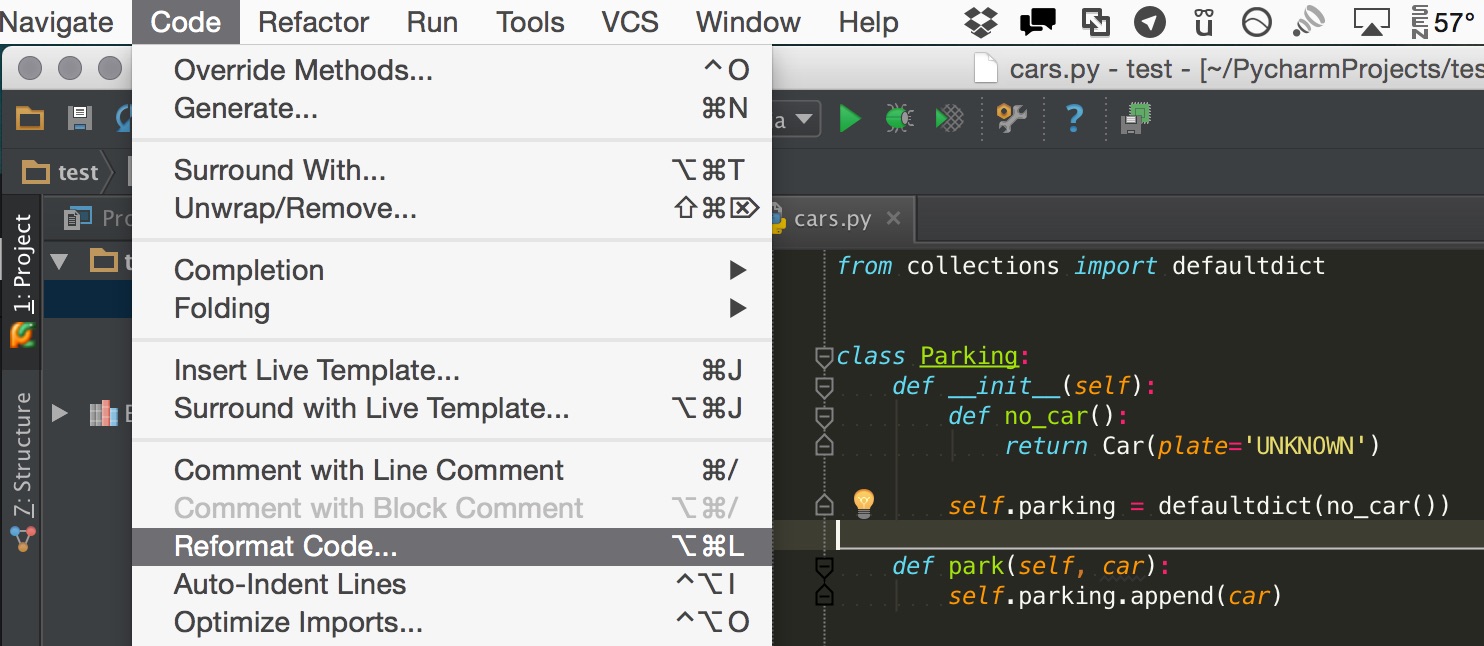Viewport: 1484px width, 646px height.
Task: Choose Auto-Indent Lines menu entry
Action: 452,584
